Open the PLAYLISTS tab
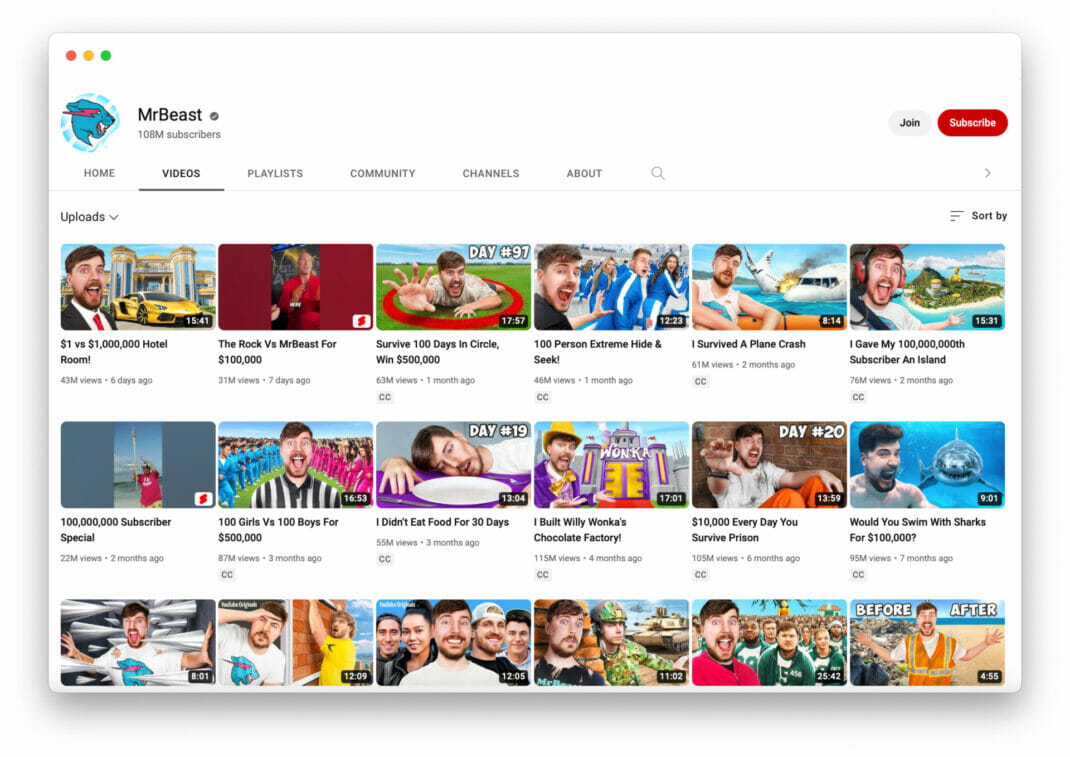 (274, 173)
